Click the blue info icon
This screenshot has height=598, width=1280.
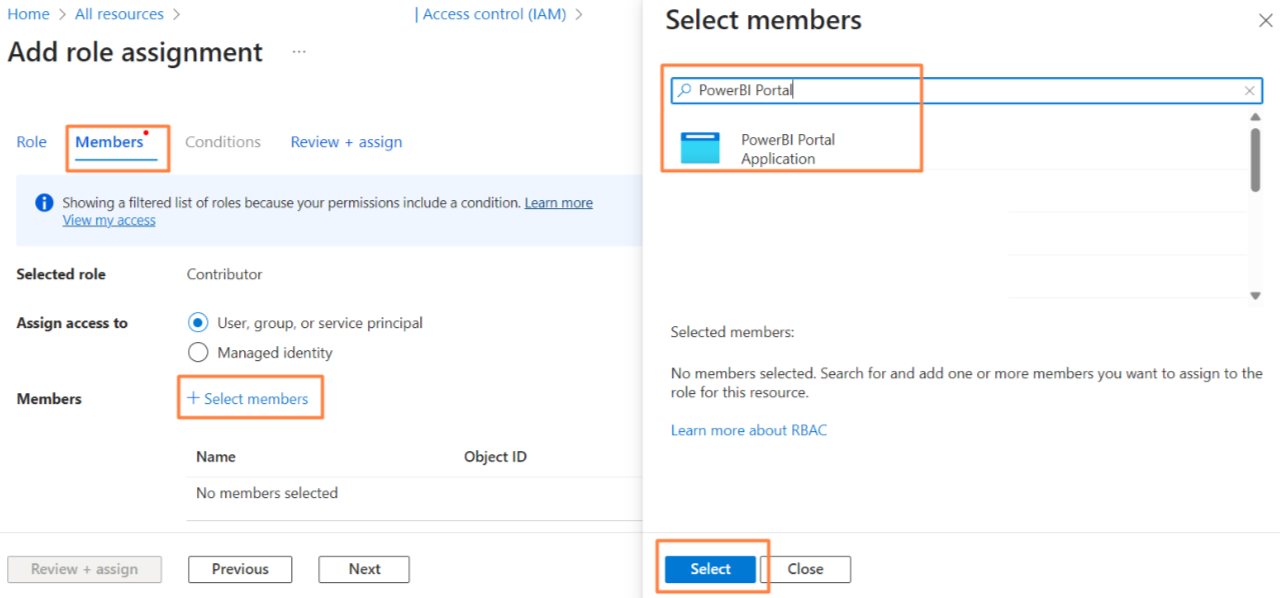tap(44, 203)
